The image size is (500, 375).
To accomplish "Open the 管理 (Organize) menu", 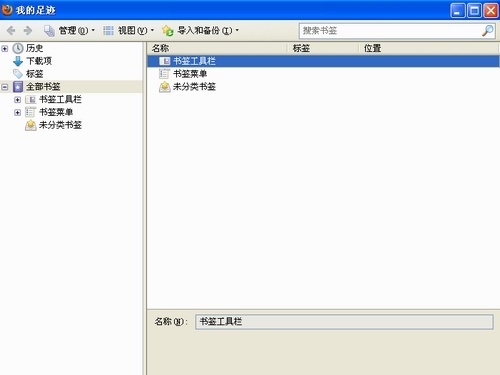I will 69,31.
